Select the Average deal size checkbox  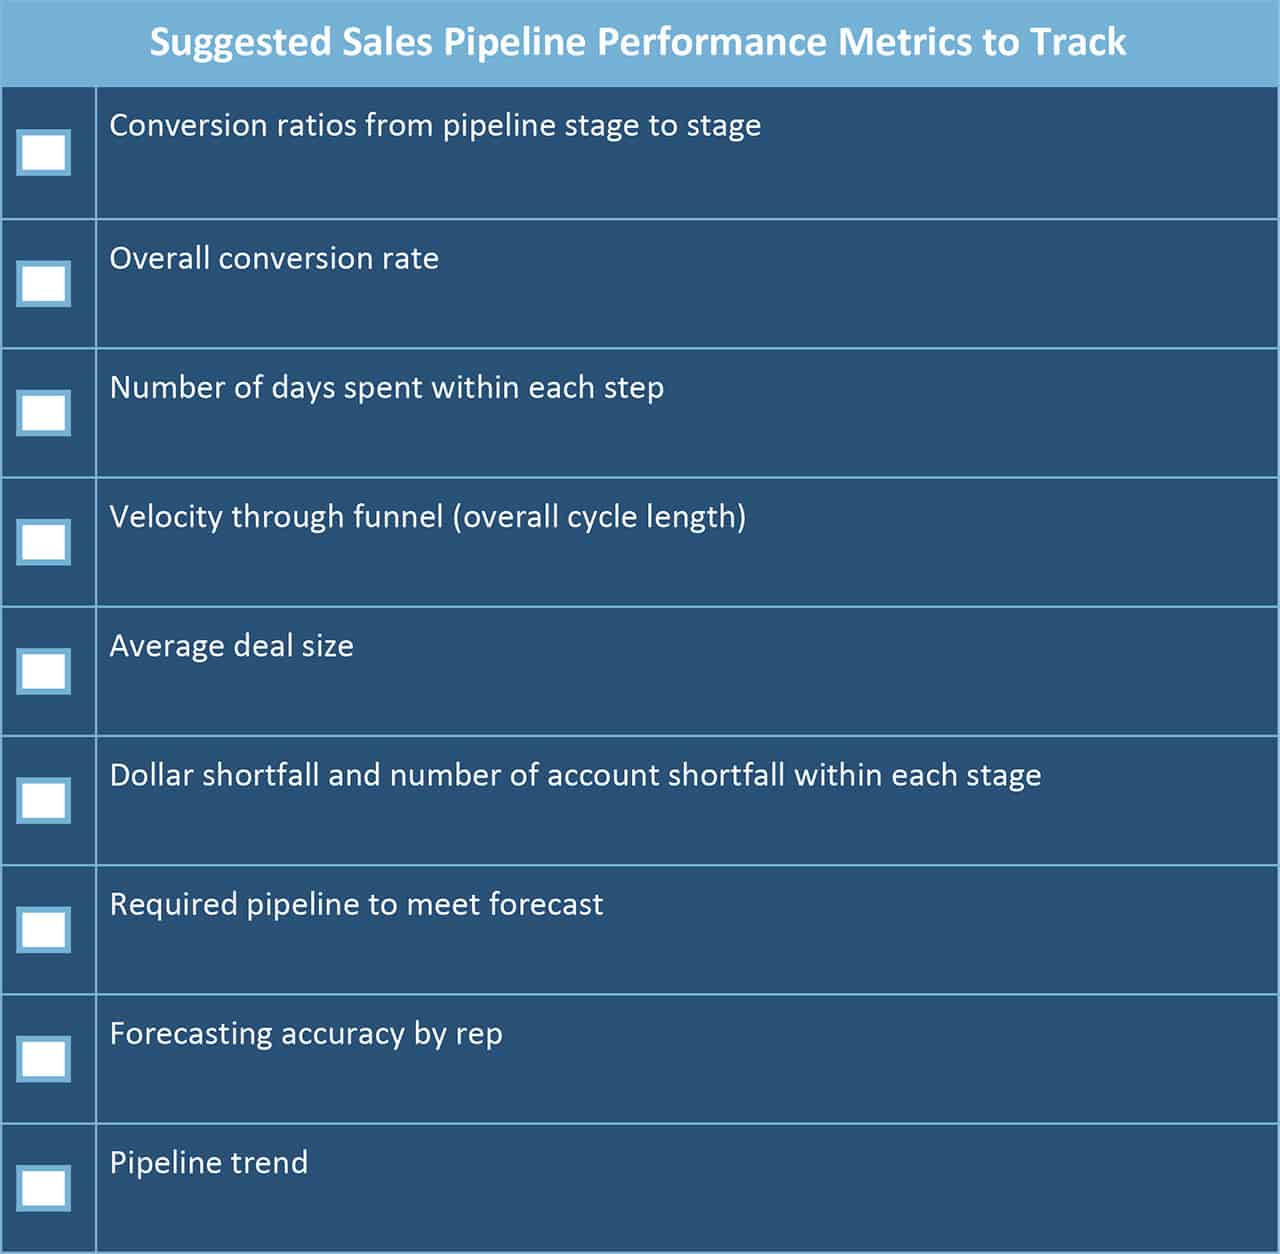[44, 671]
